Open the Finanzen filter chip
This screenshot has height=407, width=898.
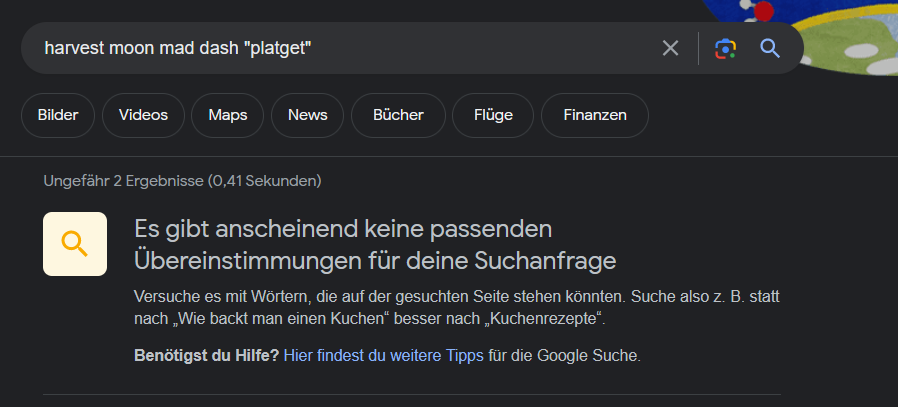click(594, 116)
